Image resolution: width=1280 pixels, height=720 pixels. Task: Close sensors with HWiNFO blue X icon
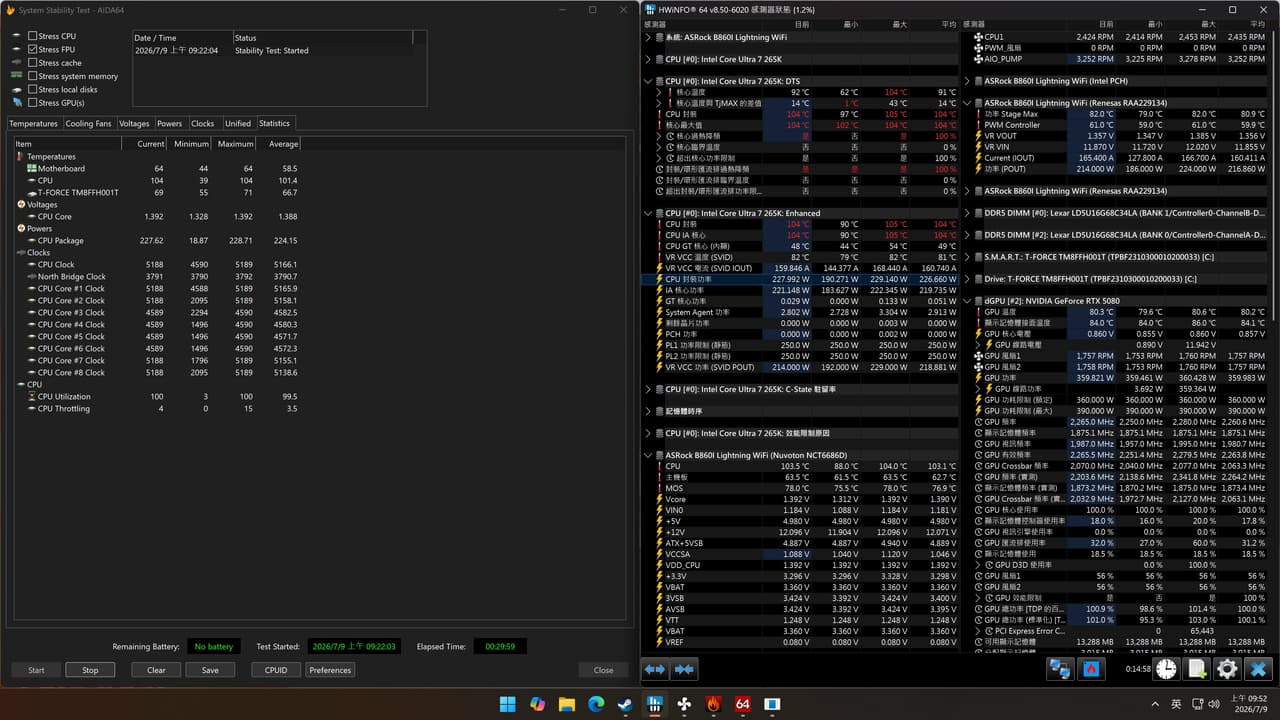pyautogui.click(x=1259, y=669)
